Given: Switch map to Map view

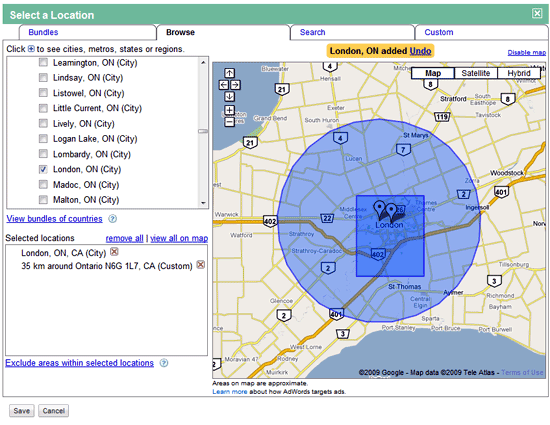Looking at the screenshot, I should [433, 73].
